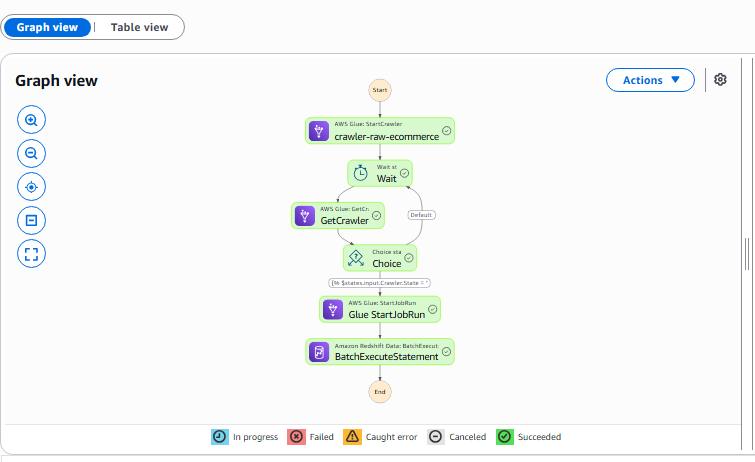Click the Glue icon on GetCrawler
755x462 pixels.
coord(305,216)
